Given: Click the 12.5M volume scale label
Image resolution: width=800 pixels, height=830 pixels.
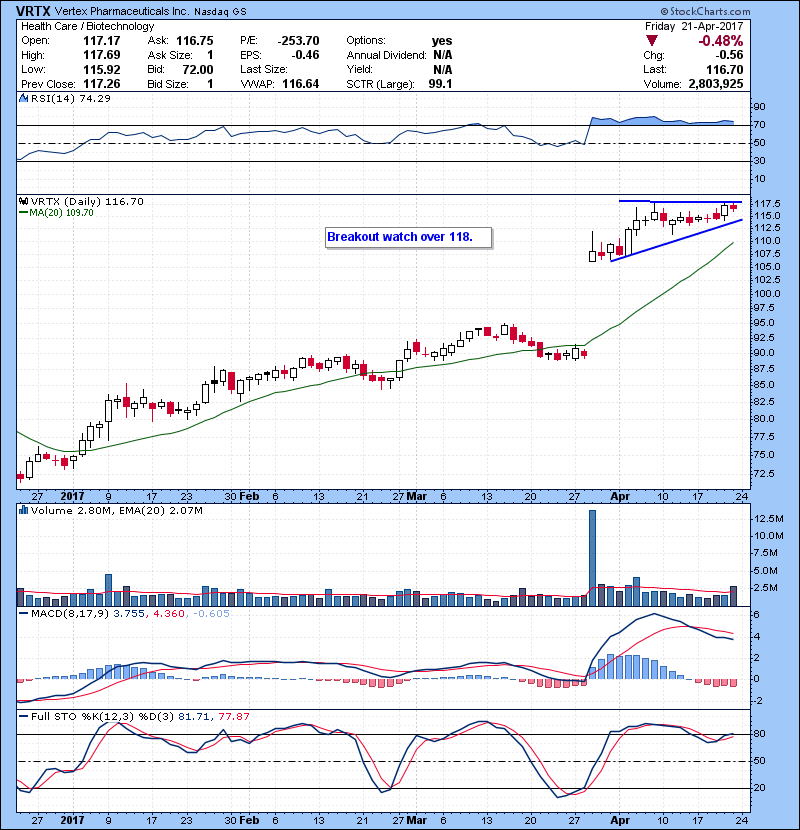Looking at the screenshot, I should [768, 519].
